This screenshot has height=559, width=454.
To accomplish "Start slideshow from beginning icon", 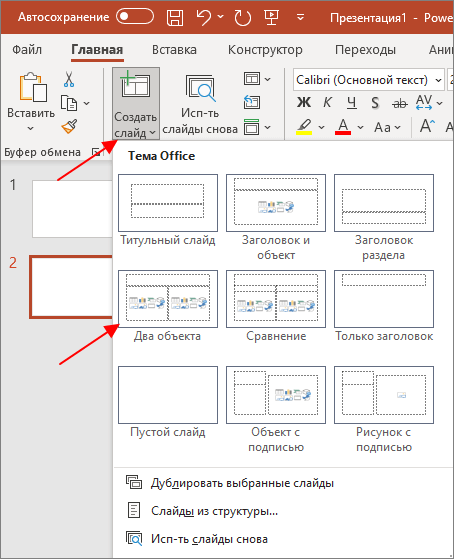I will click(271, 17).
